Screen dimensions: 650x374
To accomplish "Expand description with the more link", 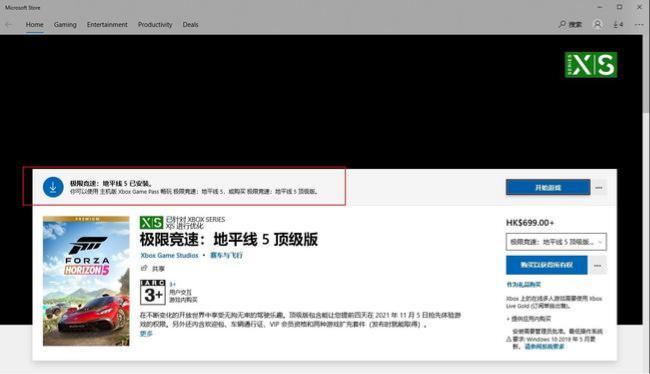I will (x=146, y=333).
